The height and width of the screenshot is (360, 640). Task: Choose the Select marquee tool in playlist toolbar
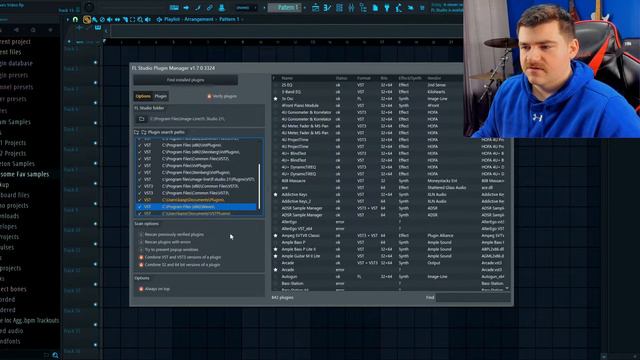point(132,19)
